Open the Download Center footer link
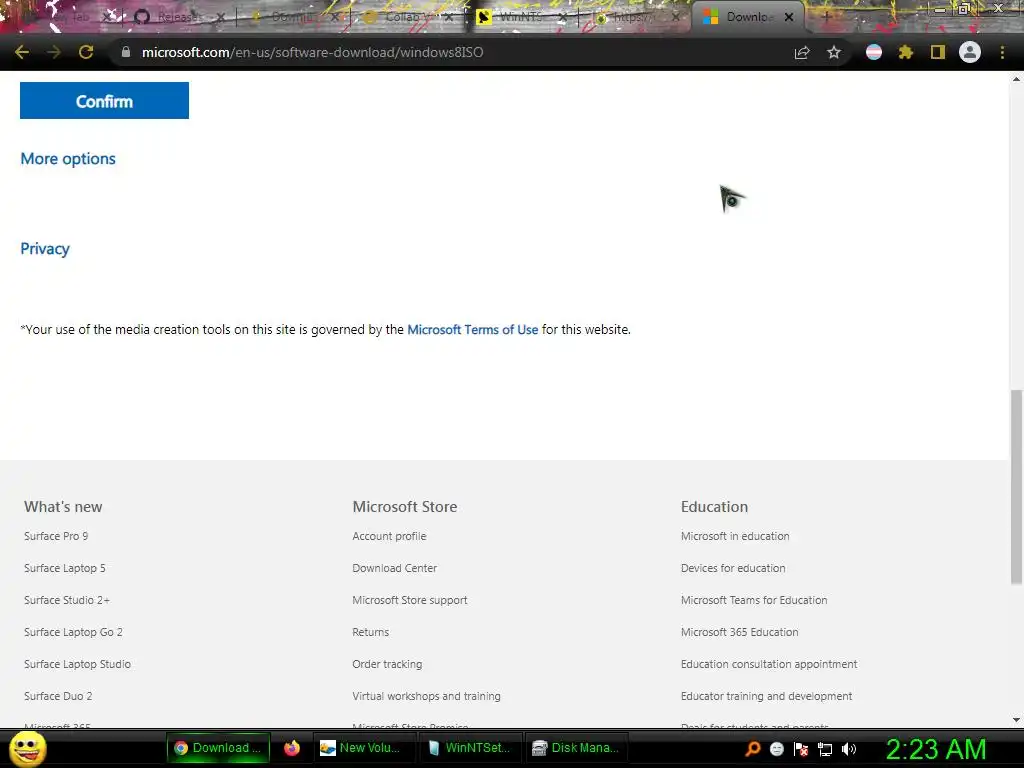 pos(394,568)
